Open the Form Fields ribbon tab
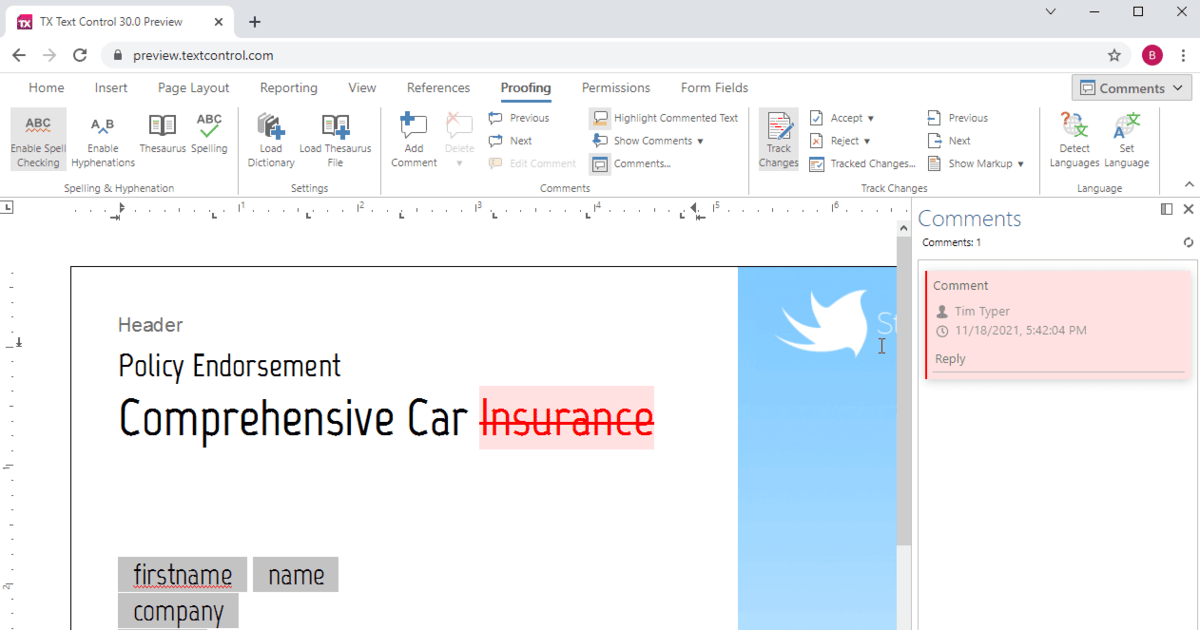Screen dimensions: 1200x630 pyautogui.click(x=714, y=88)
